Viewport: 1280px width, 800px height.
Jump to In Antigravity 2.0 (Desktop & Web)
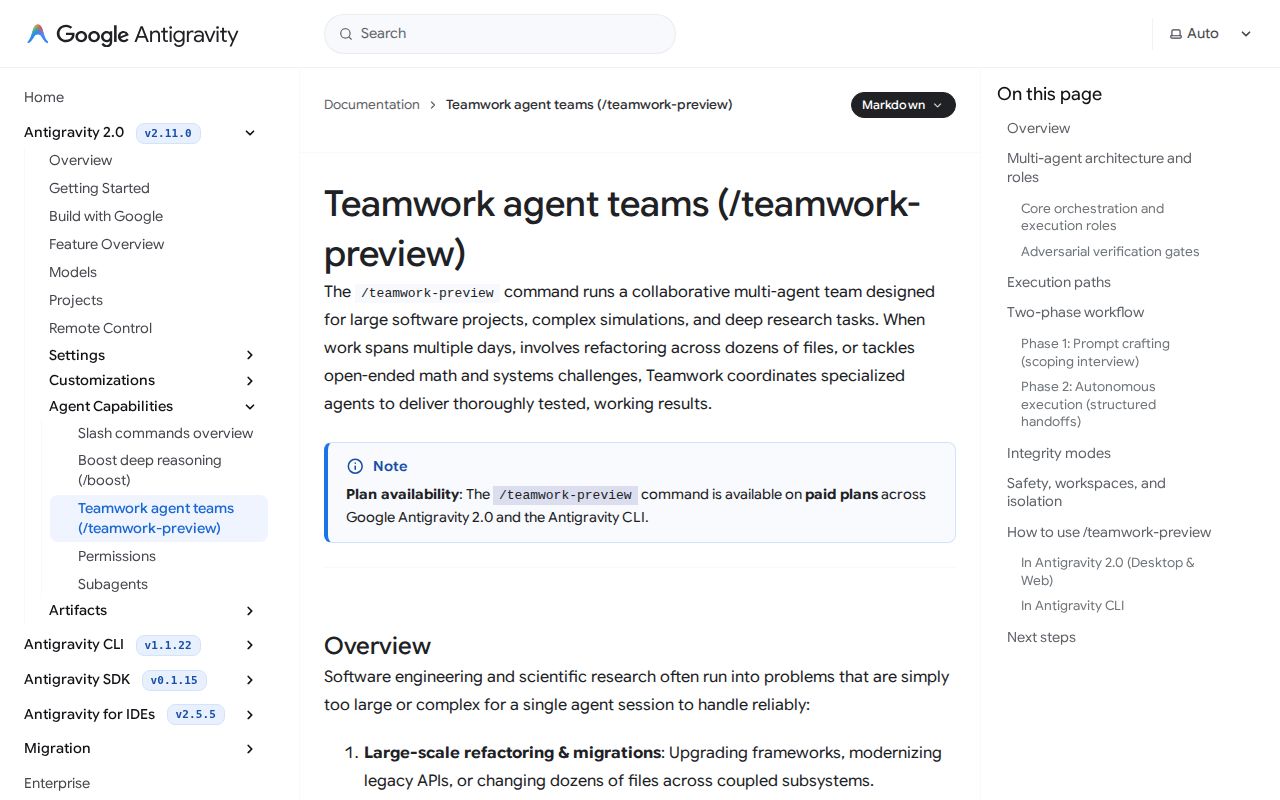pyautogui.click(x=1107, y=571)
